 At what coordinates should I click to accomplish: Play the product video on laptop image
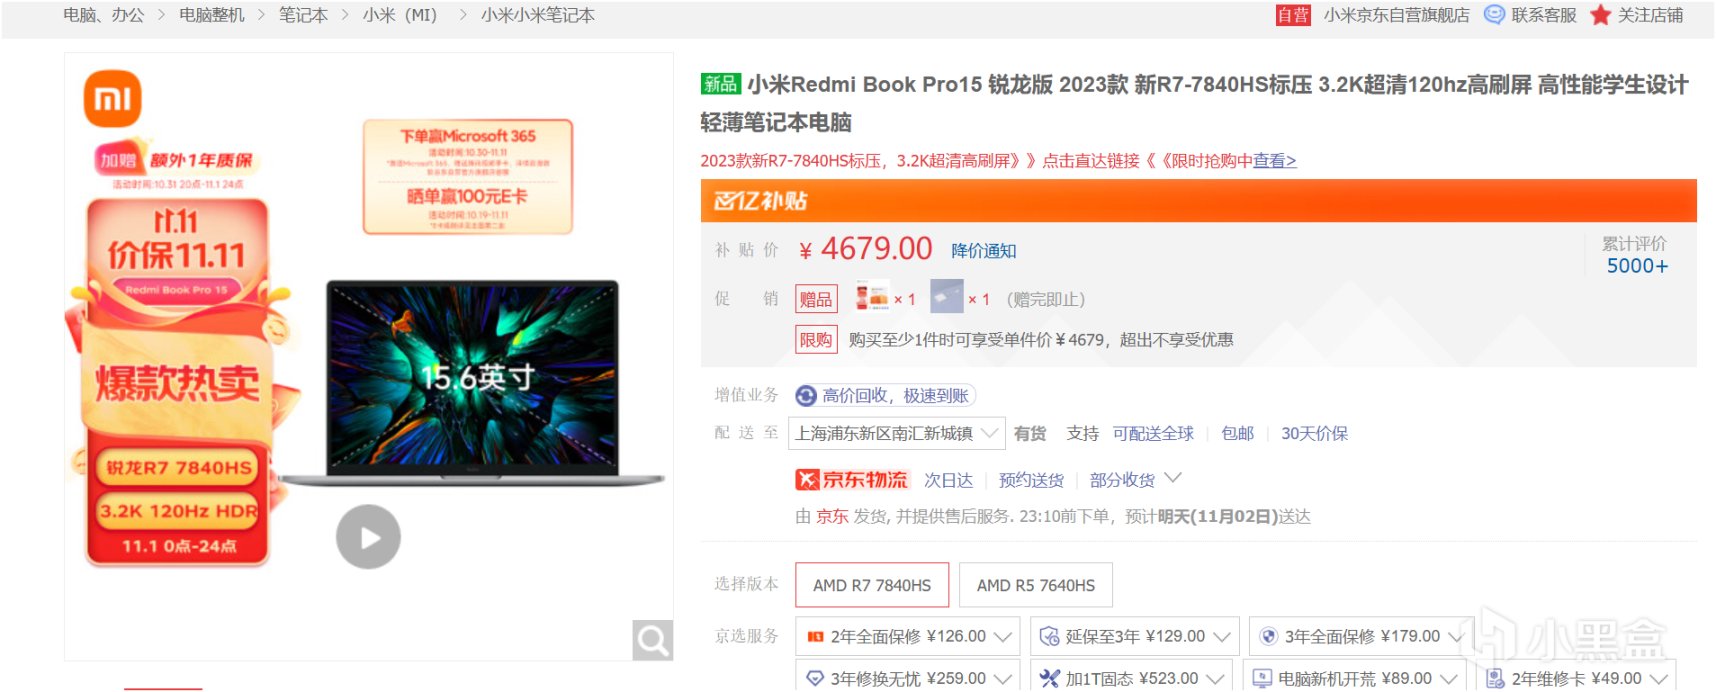point(368,537)
